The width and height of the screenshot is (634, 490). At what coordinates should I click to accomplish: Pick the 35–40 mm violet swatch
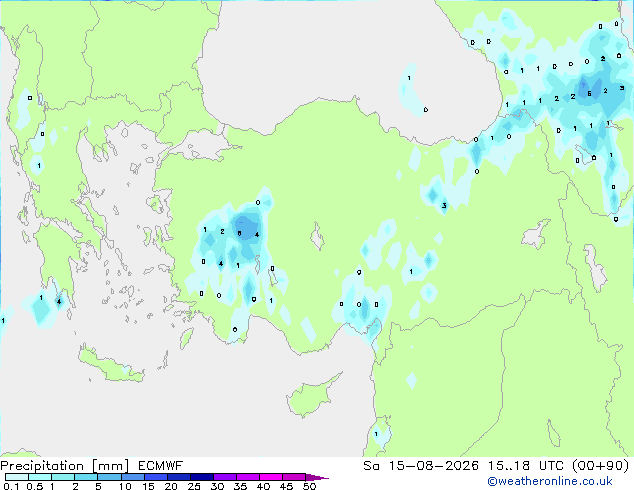tap(247, 477)
